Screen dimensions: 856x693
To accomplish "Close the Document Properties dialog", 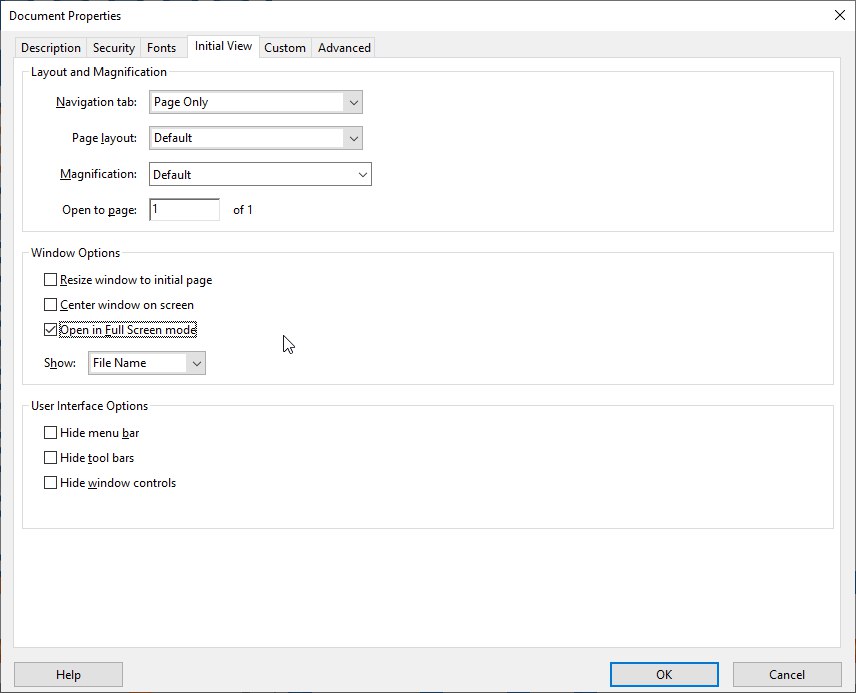I will coord(840,15).
